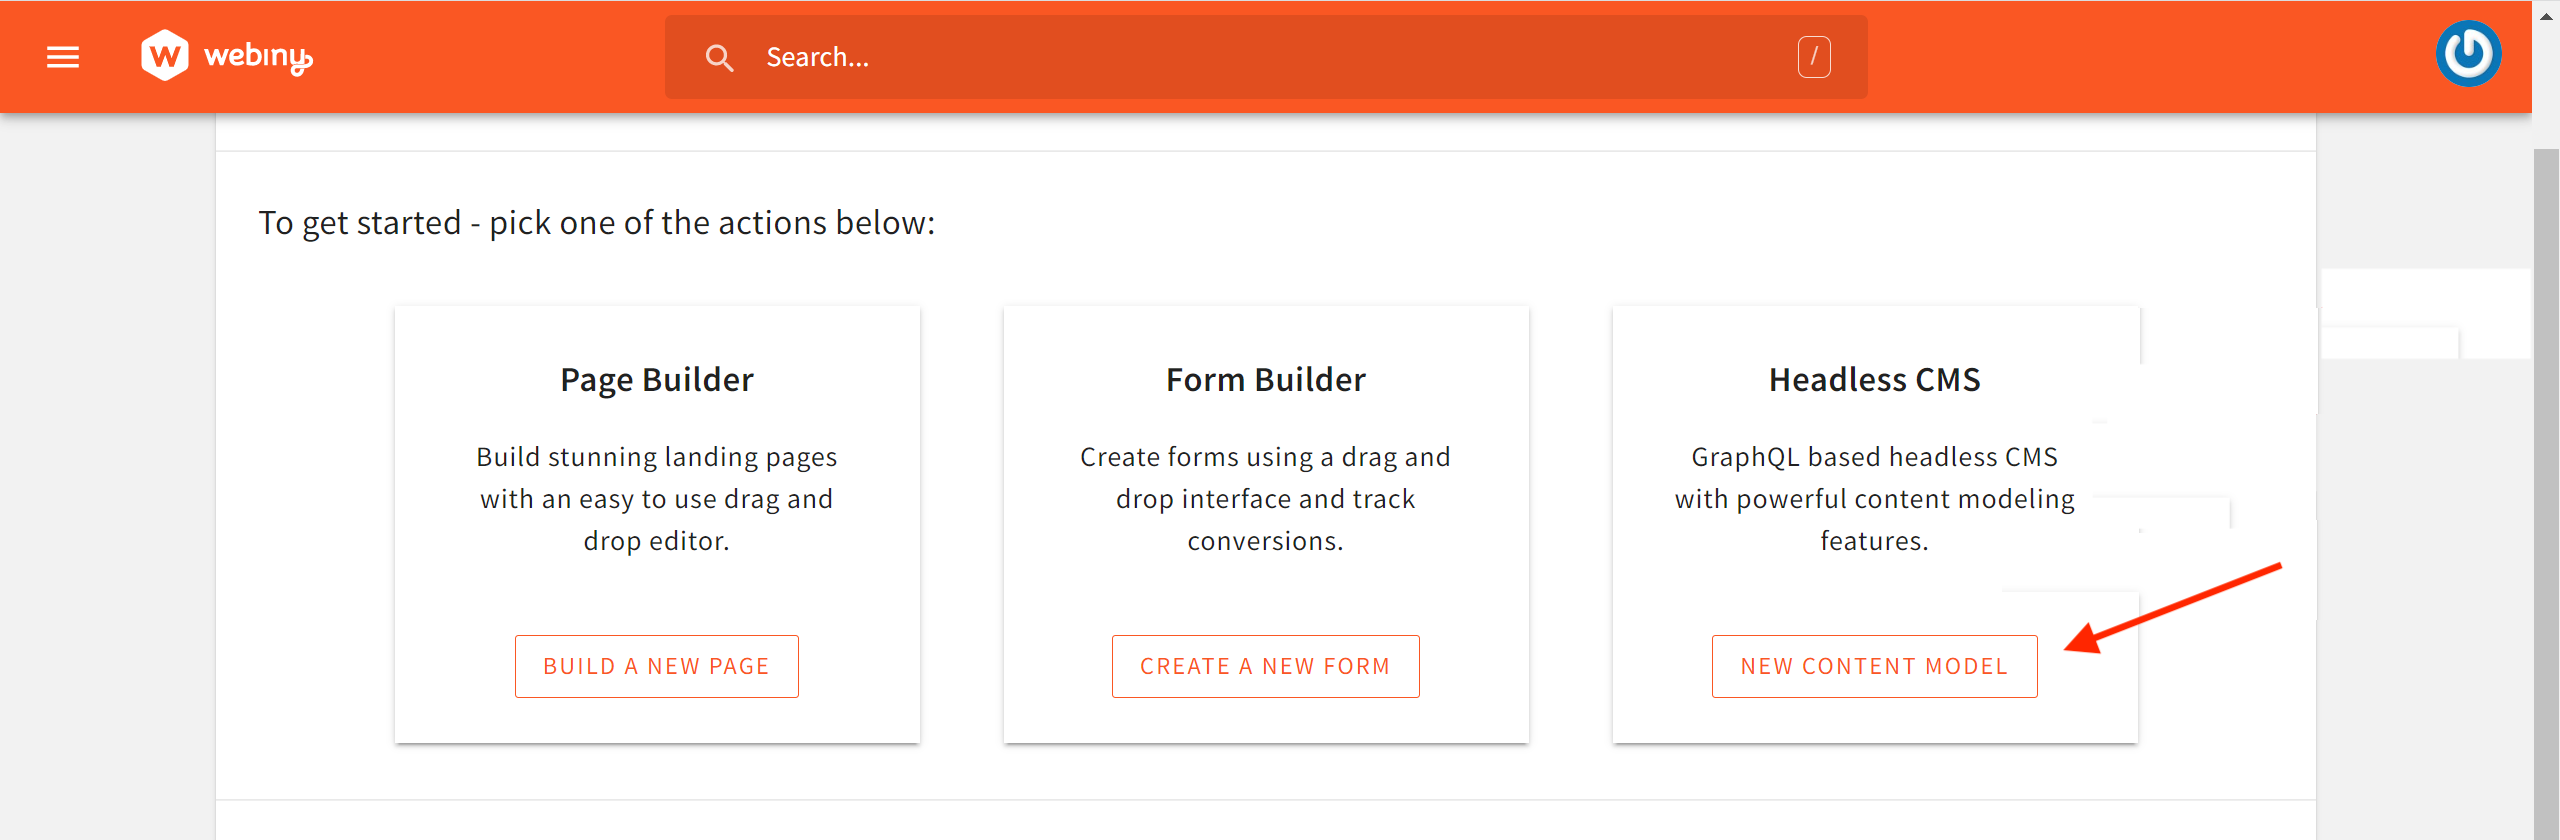Click the Form Builder description text
This screenshot has height=840, width=2560.
1265,498
